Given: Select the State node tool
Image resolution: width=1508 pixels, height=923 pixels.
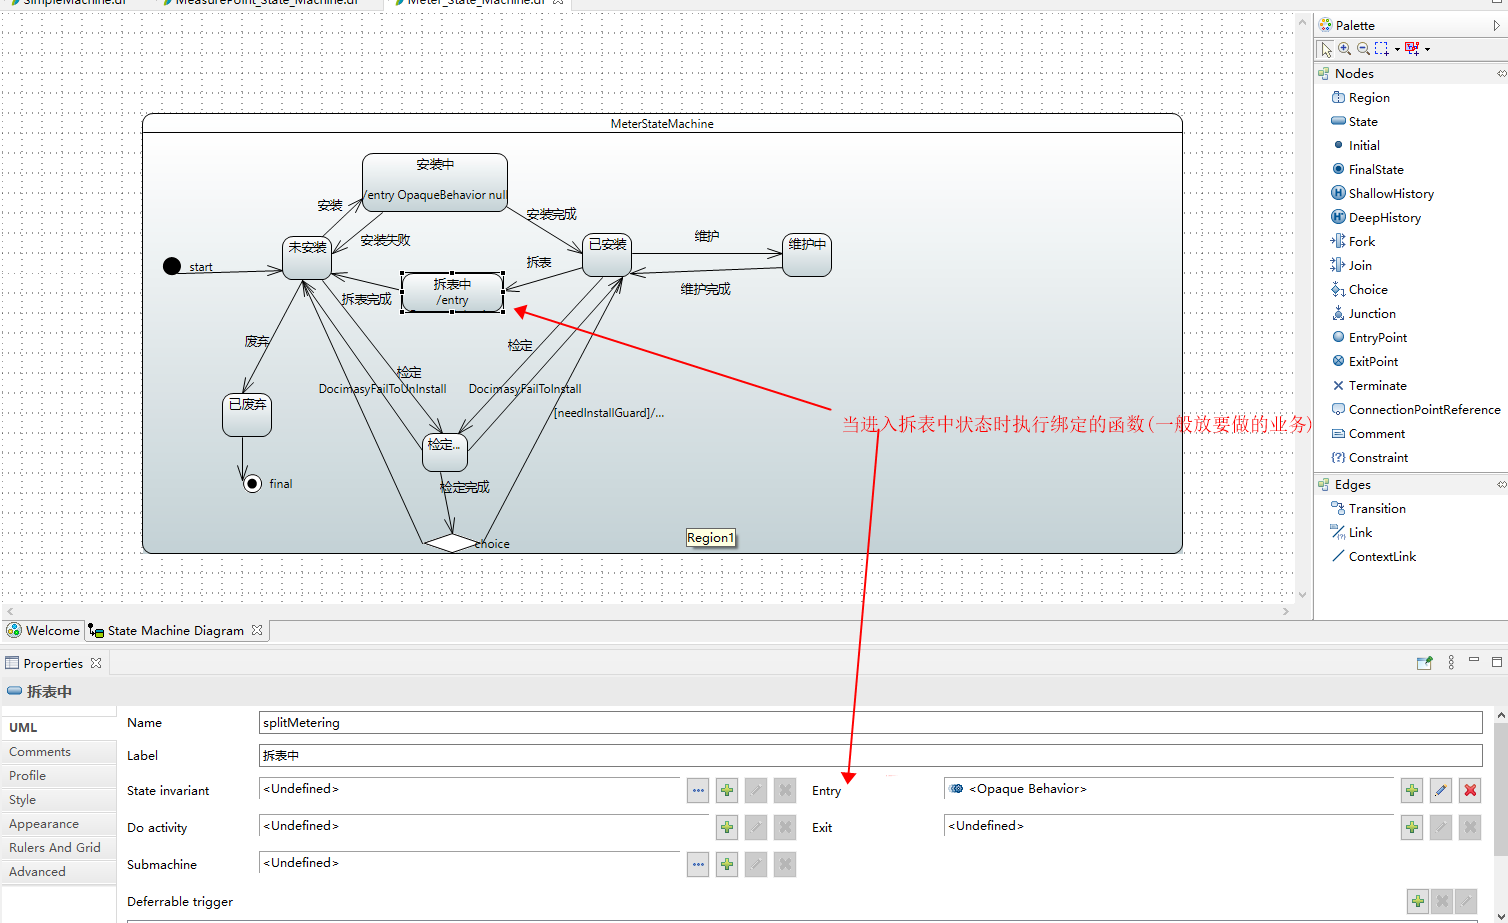Looking at the screenshot, I should pyautogui.click(x=1354, y=121).
